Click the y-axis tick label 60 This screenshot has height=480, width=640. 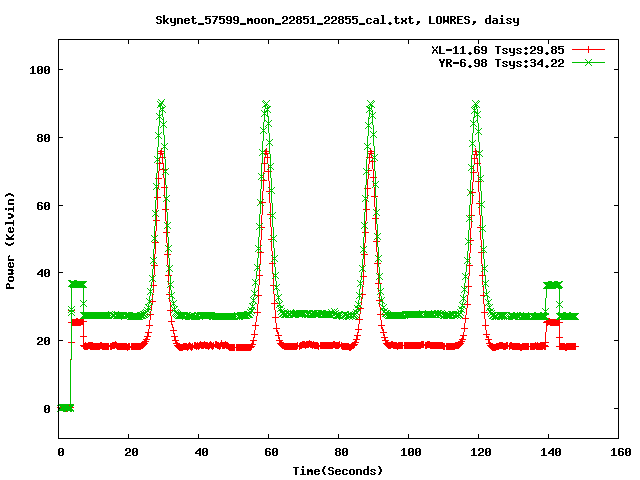pyautogui.click(x=43, y=206)
